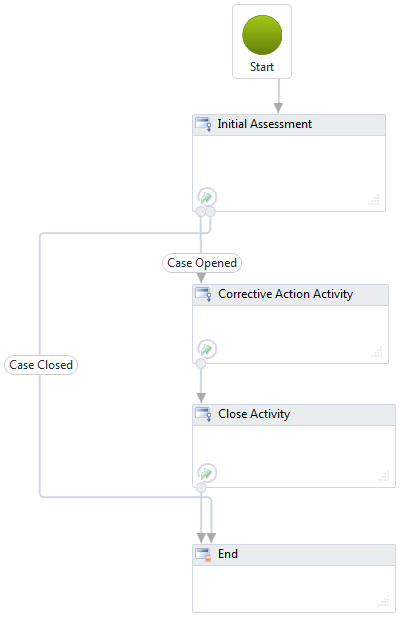Click the green arrow action icon in Corrective Action Activity
The height and width of the screenshot is (626, 405).
tap(207, 349)
